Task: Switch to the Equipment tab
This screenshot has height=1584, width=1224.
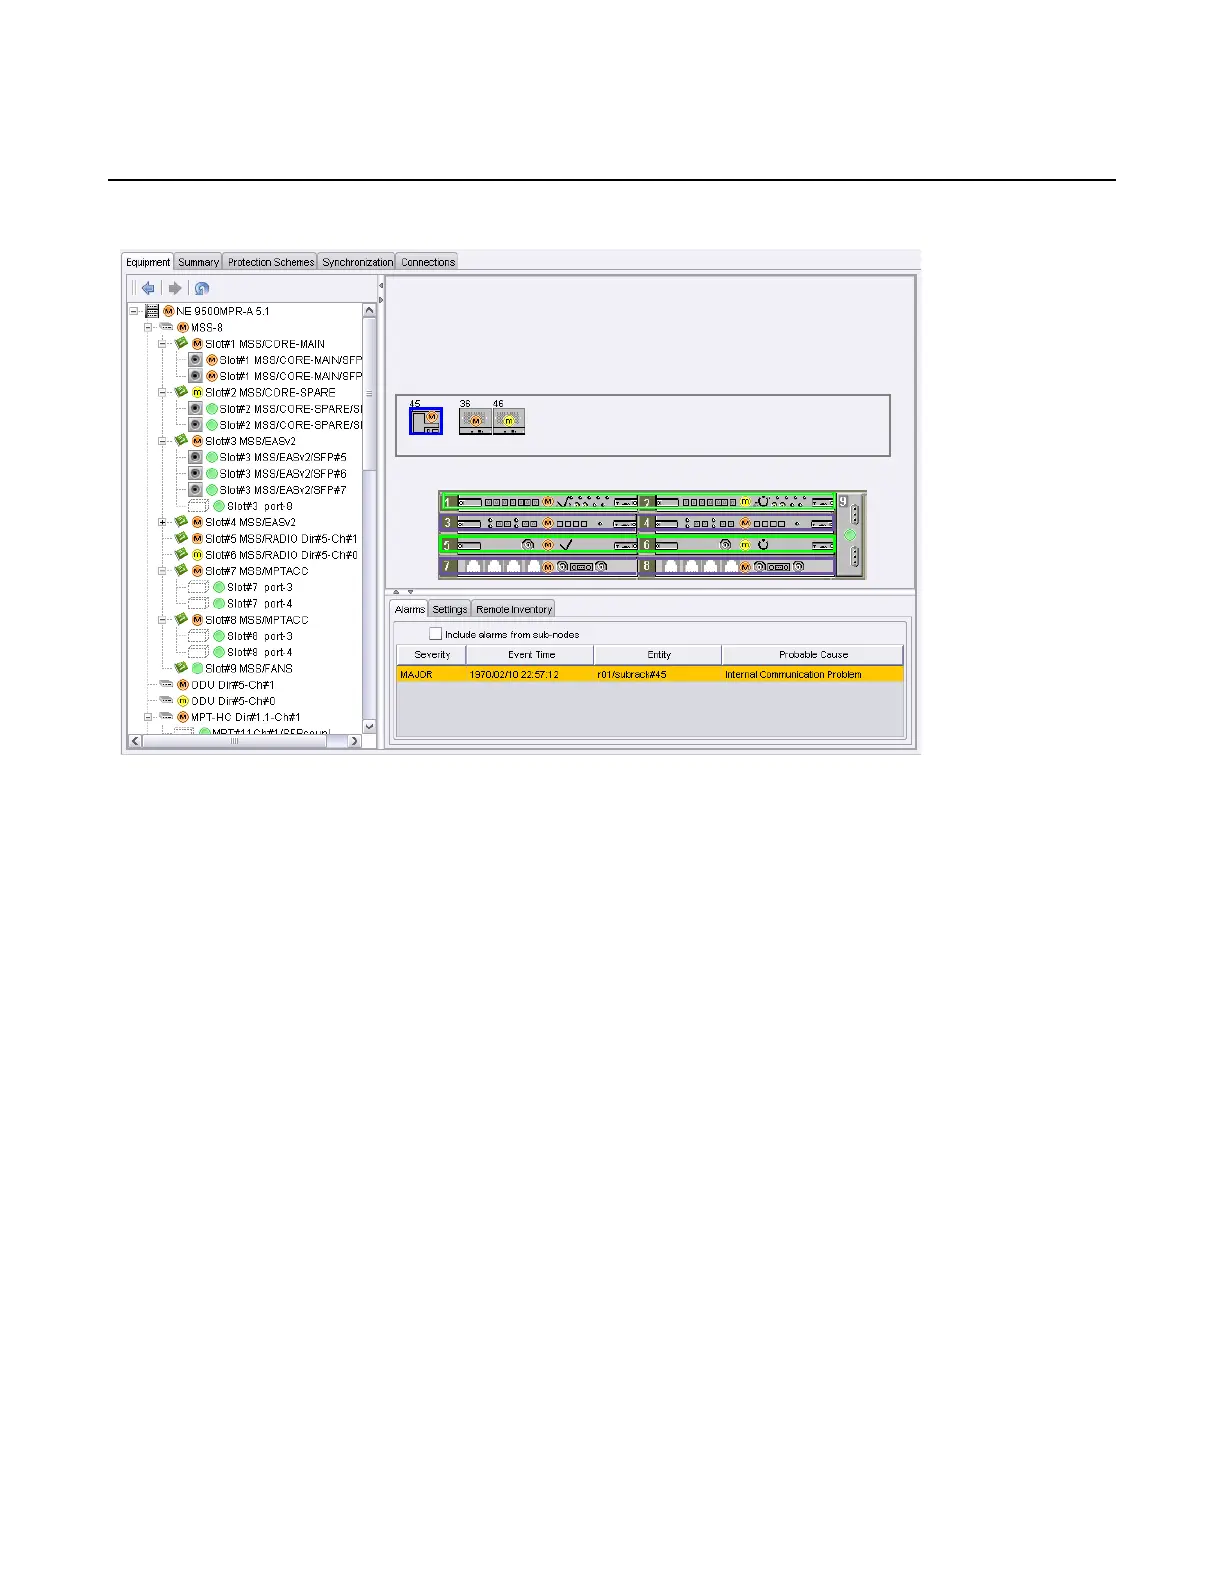Action: click(x=148, y=262)
